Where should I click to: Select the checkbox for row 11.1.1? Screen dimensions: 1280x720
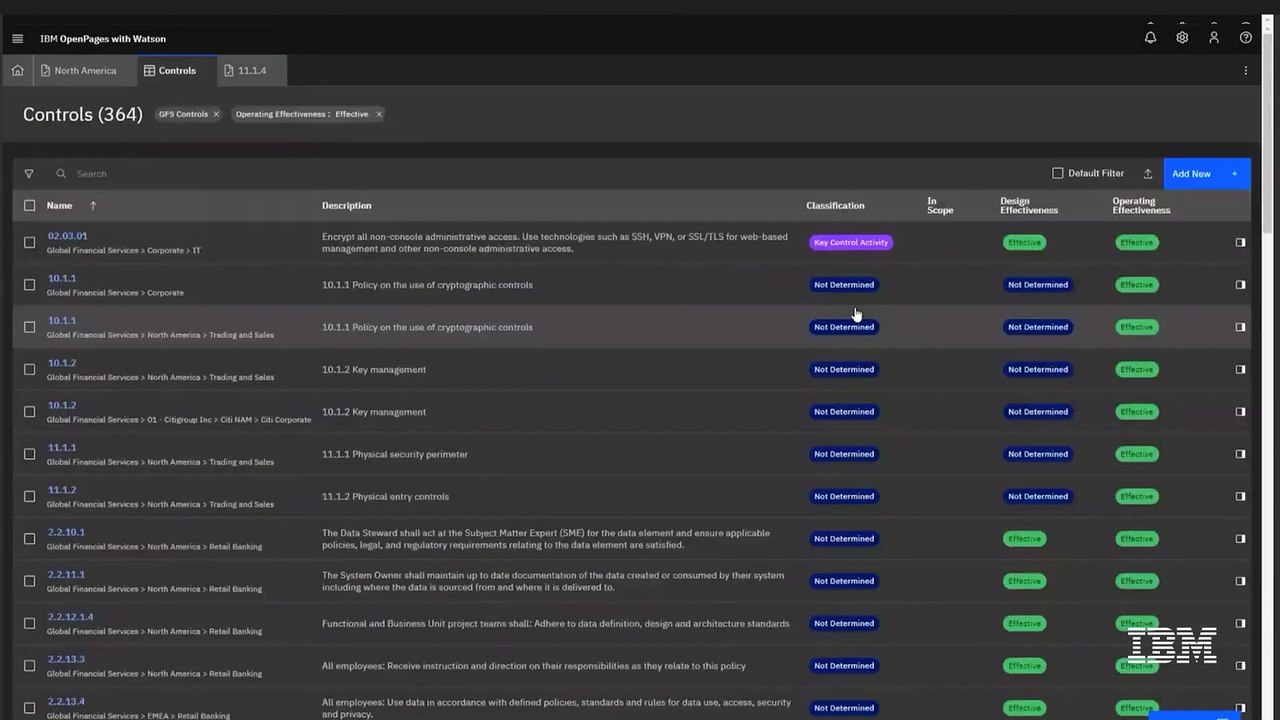[29, 454]
